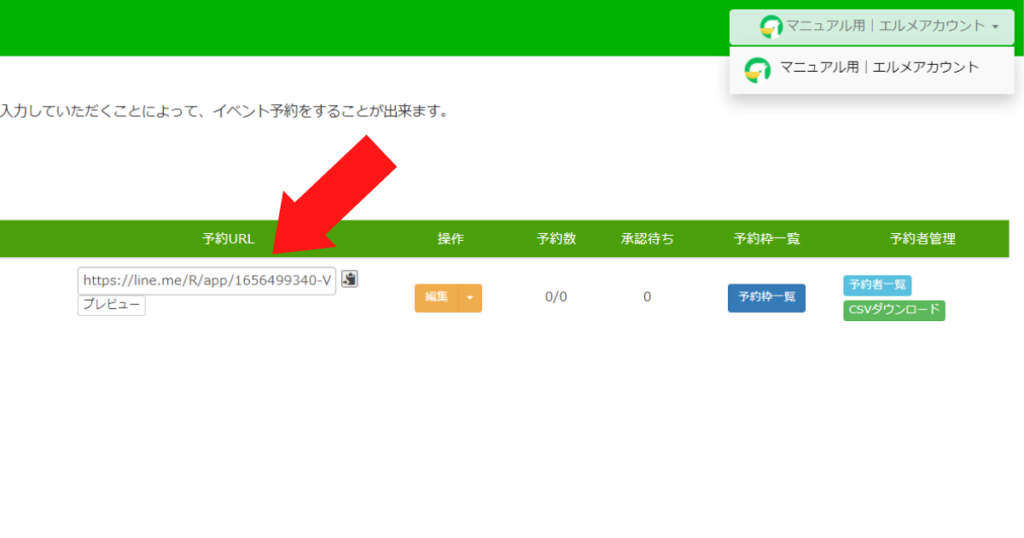Click the CSVダウンロード button
The height and width of the screenshot is (538, 1024).
click(894, 310)
